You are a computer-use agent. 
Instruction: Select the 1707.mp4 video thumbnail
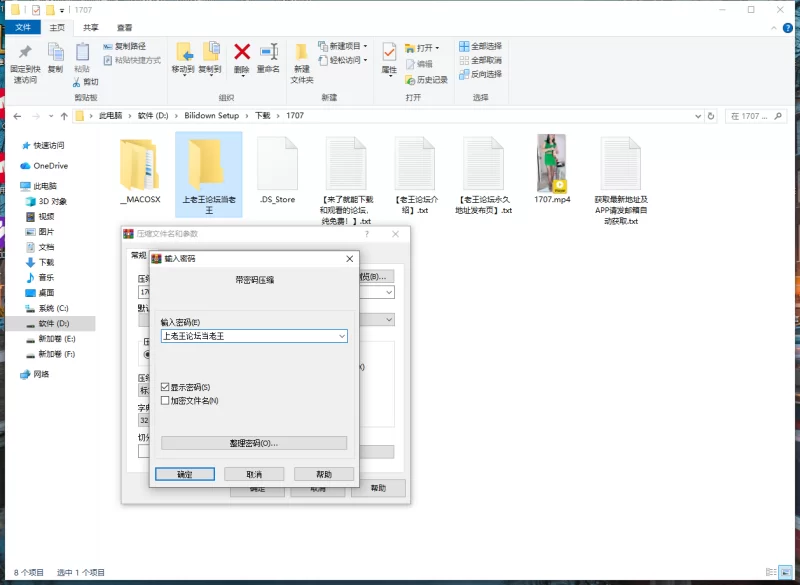click(551, 163)
